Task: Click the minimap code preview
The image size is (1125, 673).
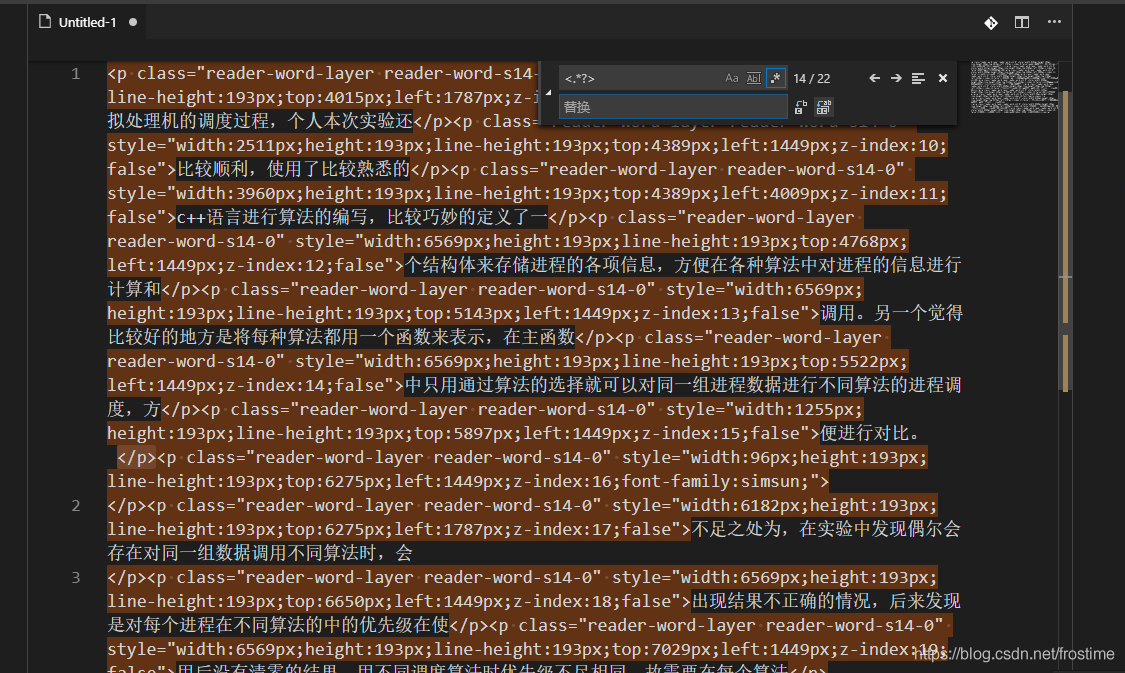Action: [1014, 88]
